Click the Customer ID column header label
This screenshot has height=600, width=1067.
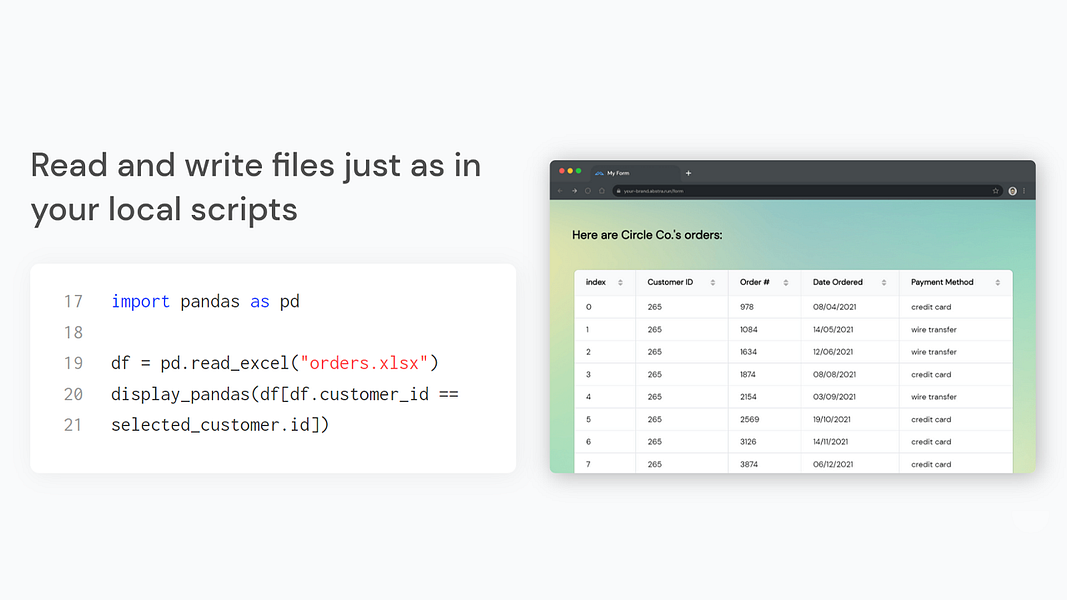point(670,282)
